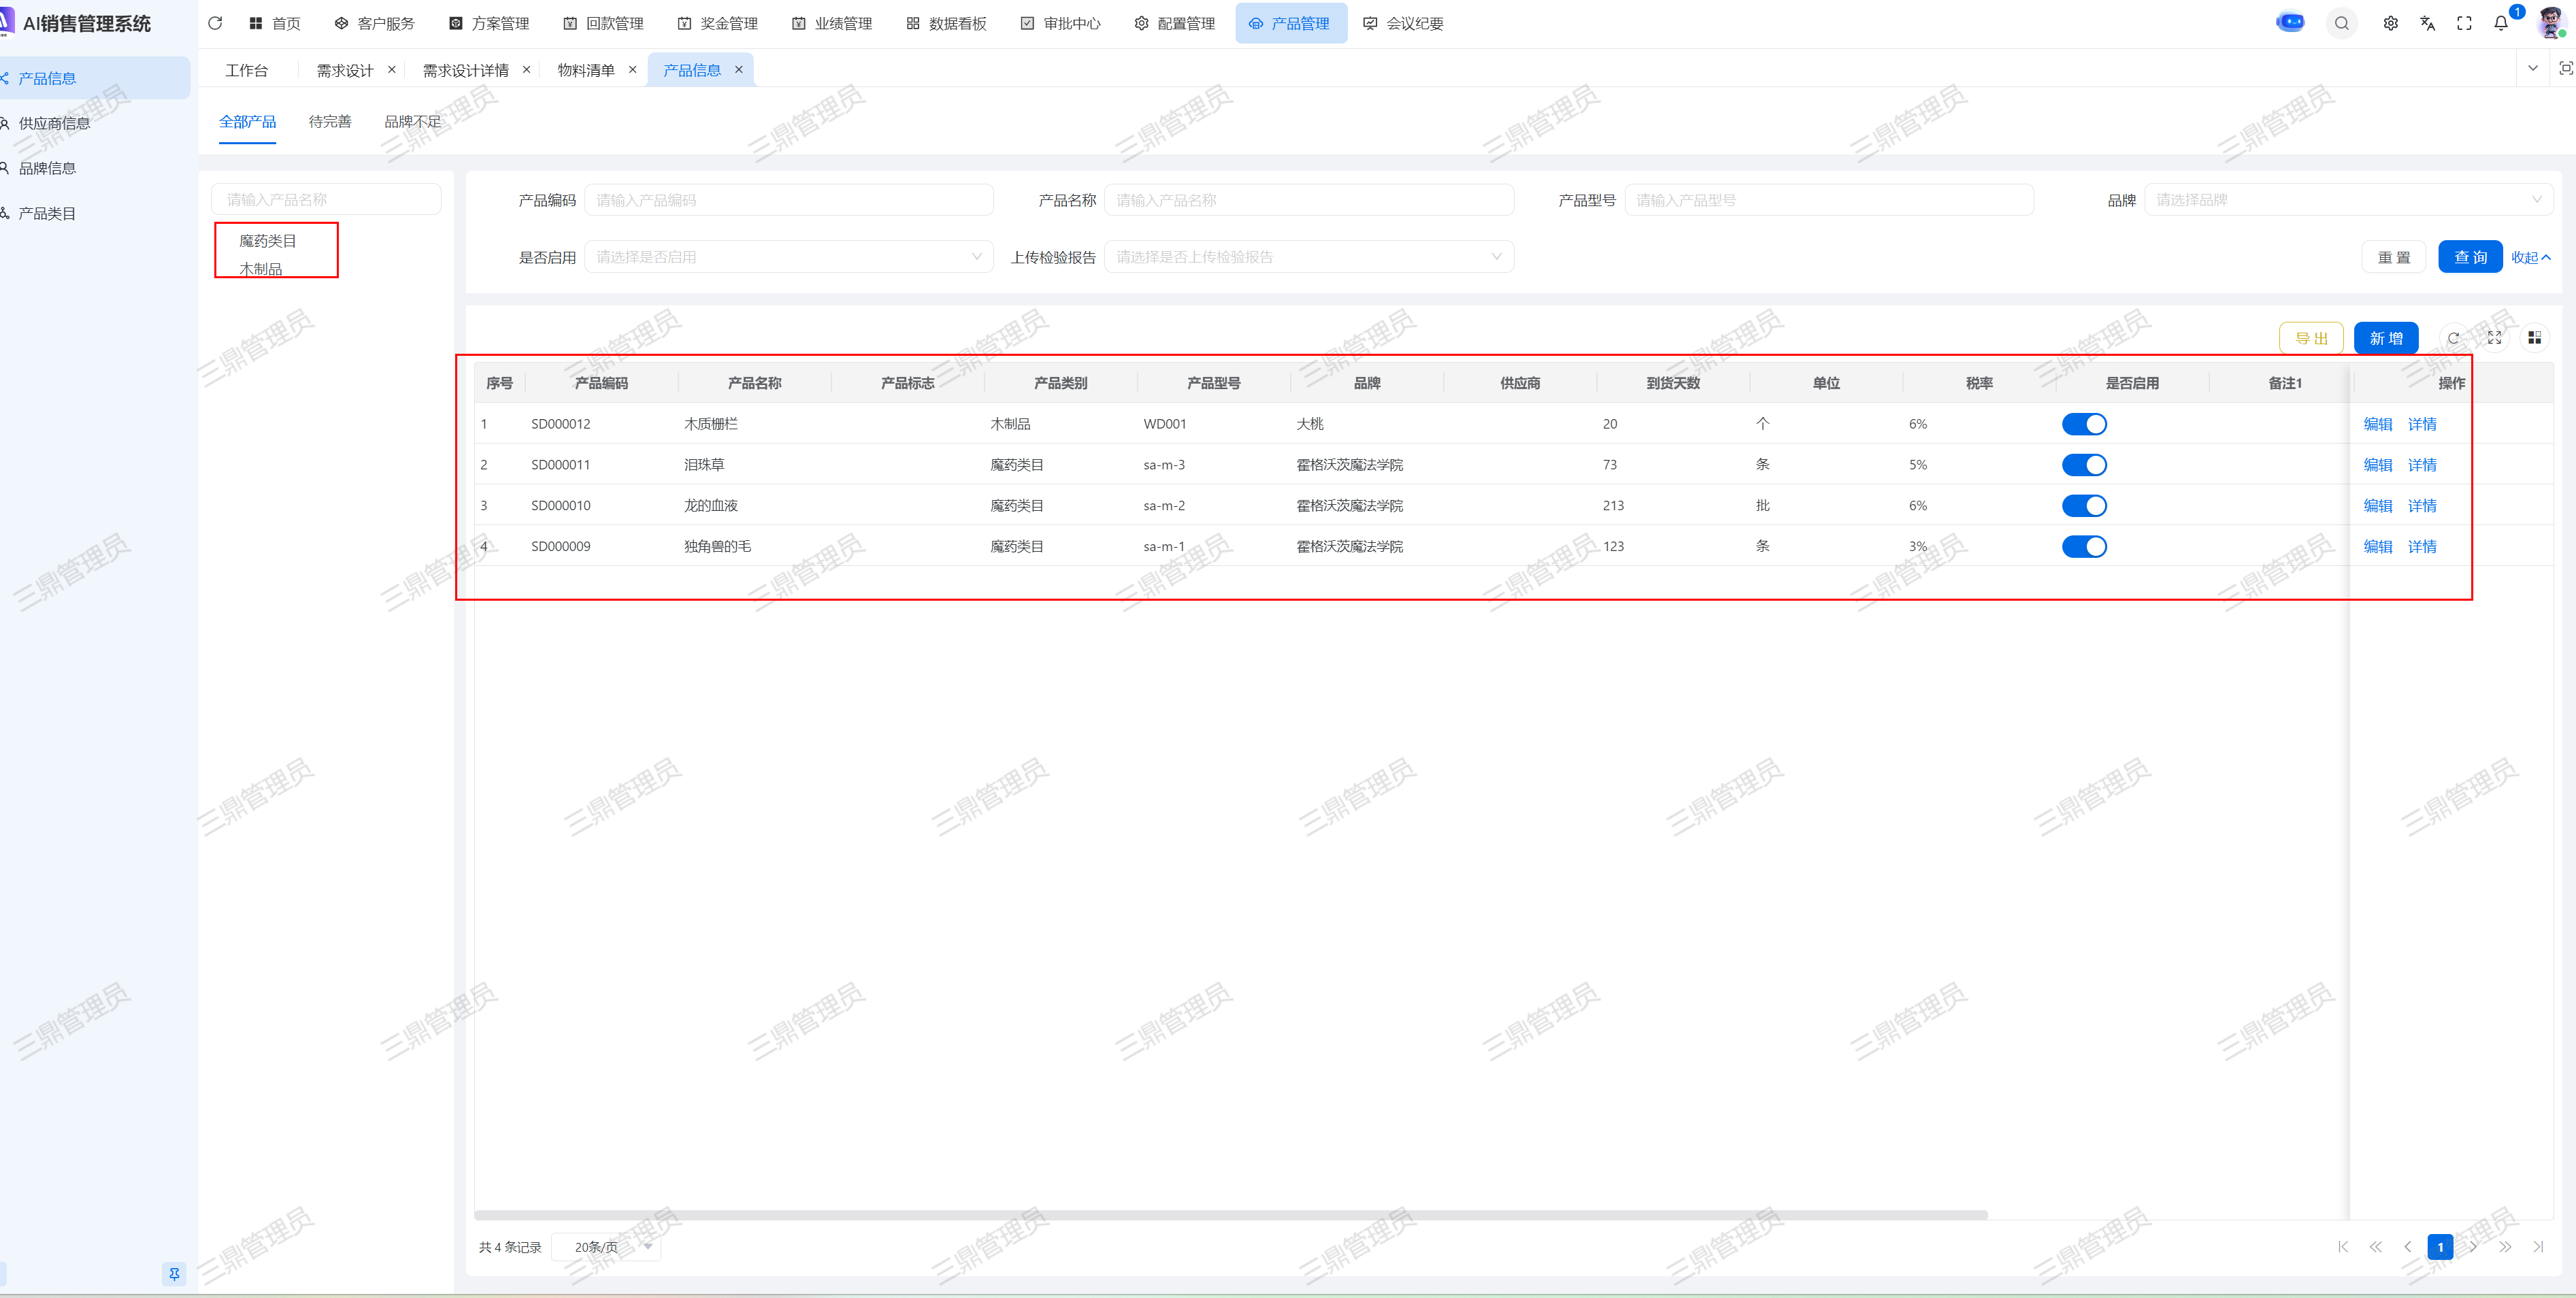This screenshot has height=1298, width=2576.
Task: Switch to the 待完善 tab
Action: click(x=330, y=122)
